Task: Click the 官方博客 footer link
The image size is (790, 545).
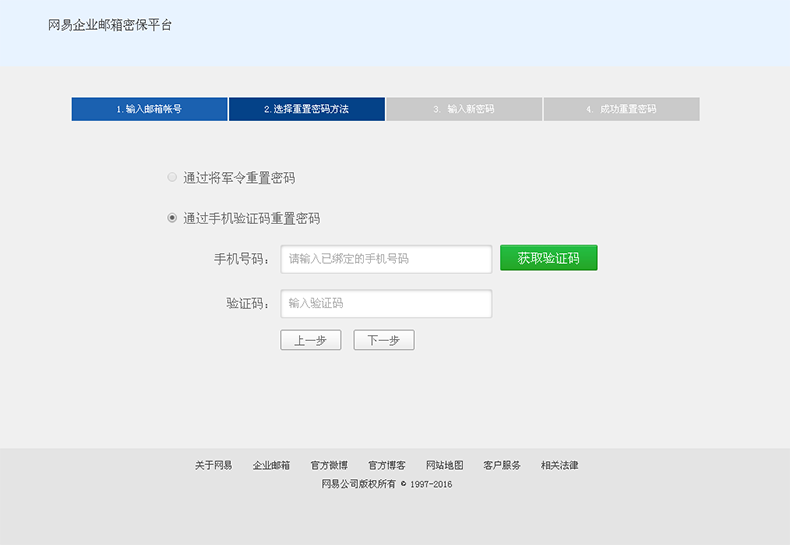Action: (387, 465)
